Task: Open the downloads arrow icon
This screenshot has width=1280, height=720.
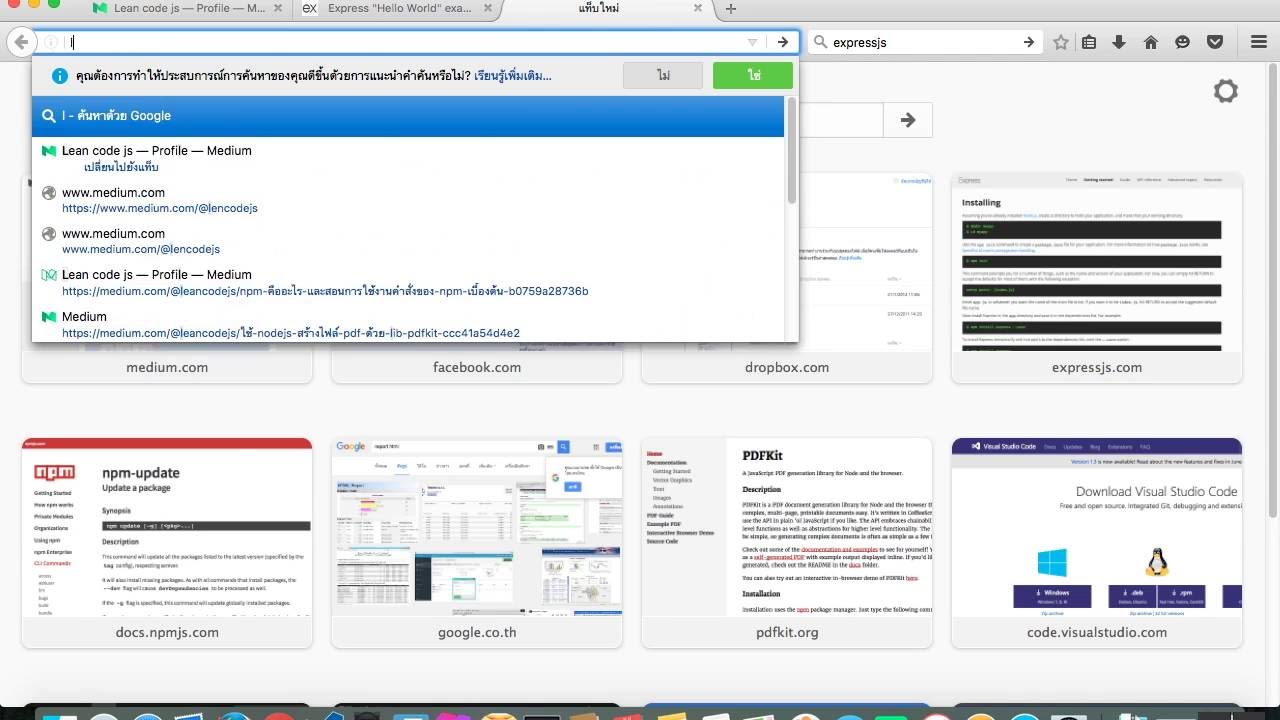Action: [x=1119, y=42]
